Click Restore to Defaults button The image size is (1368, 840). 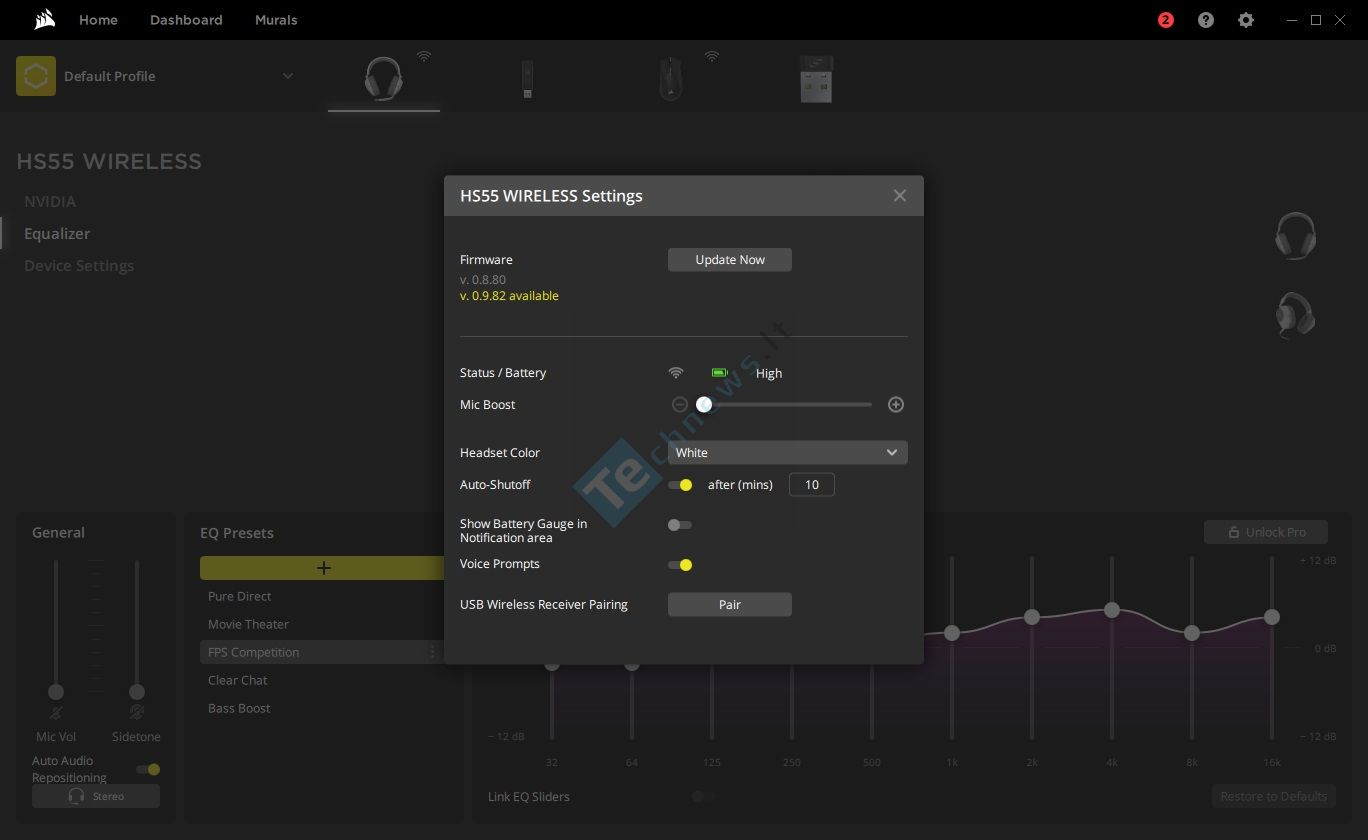(x=1274, y=797)
